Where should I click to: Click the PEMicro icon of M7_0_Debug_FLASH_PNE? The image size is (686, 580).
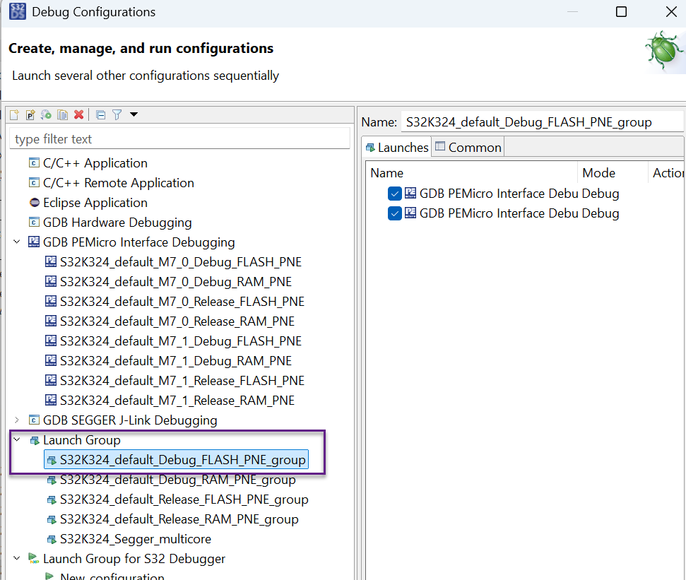(51, 262)
